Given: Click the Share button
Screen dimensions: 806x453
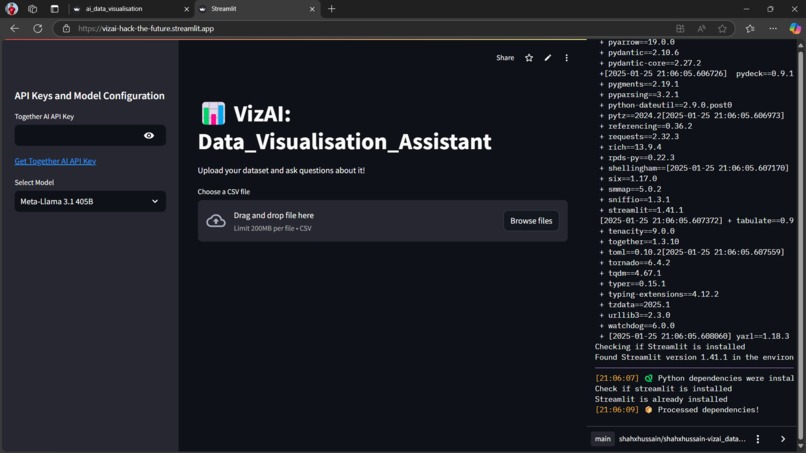Looking at the screenshot, I should 505,58.
